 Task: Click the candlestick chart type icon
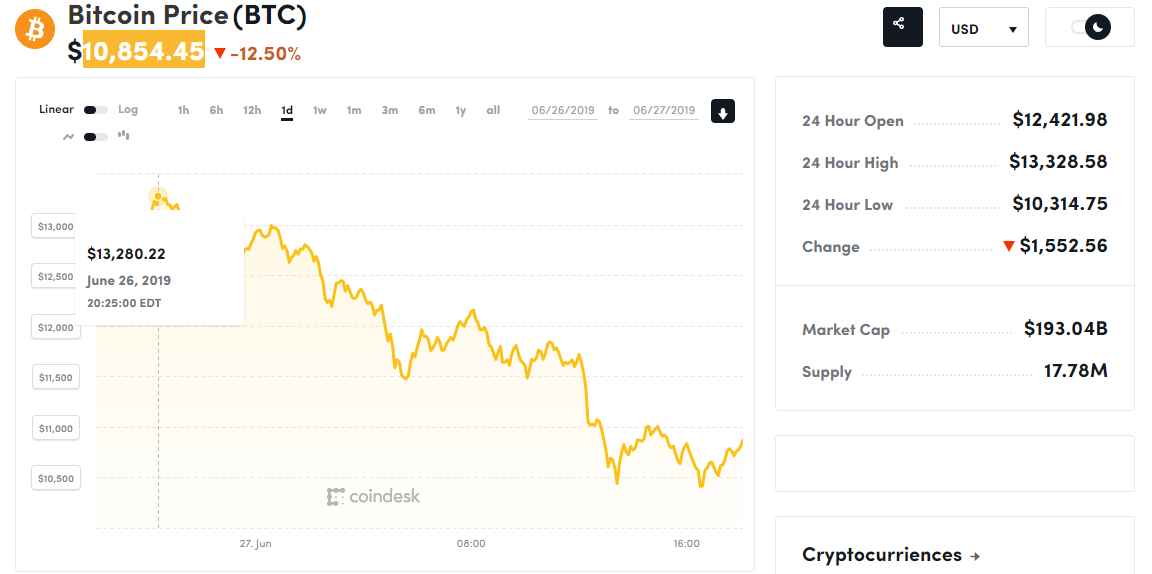pos(124,136)
